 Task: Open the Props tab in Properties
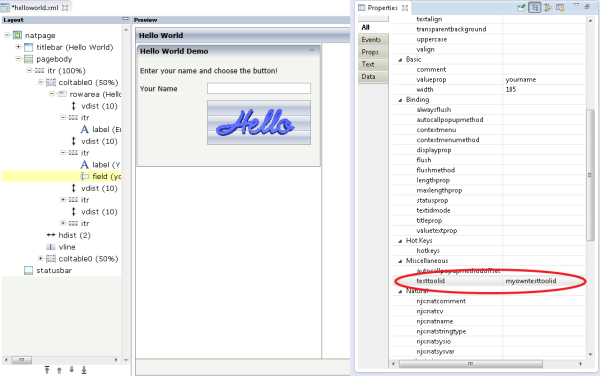370,52
